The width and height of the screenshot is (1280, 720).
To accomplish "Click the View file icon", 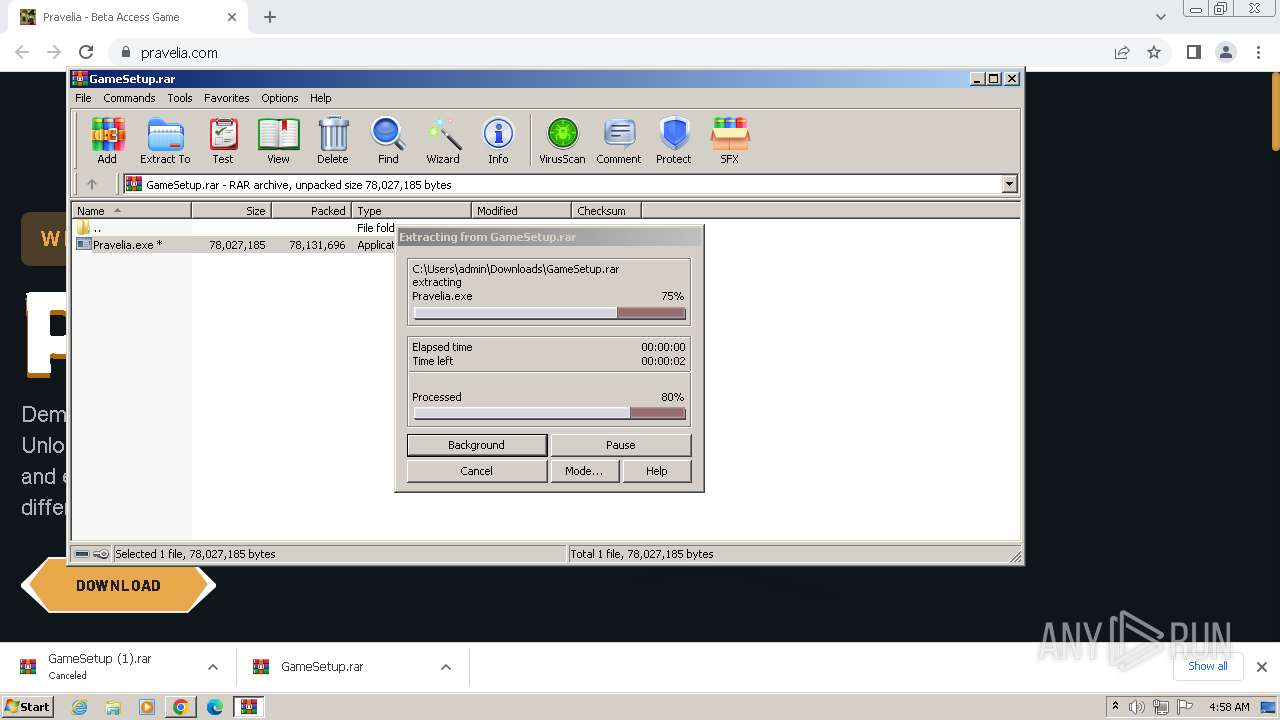I will tap(278, 140).
